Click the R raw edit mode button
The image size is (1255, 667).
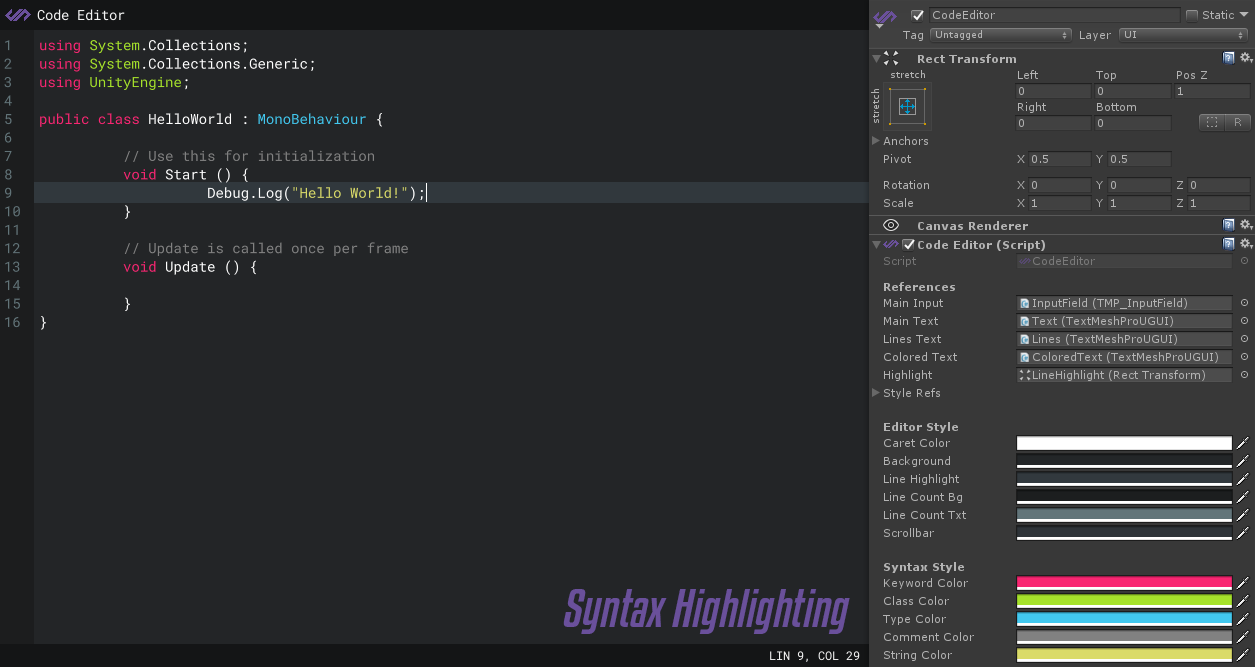point(1239,122)
